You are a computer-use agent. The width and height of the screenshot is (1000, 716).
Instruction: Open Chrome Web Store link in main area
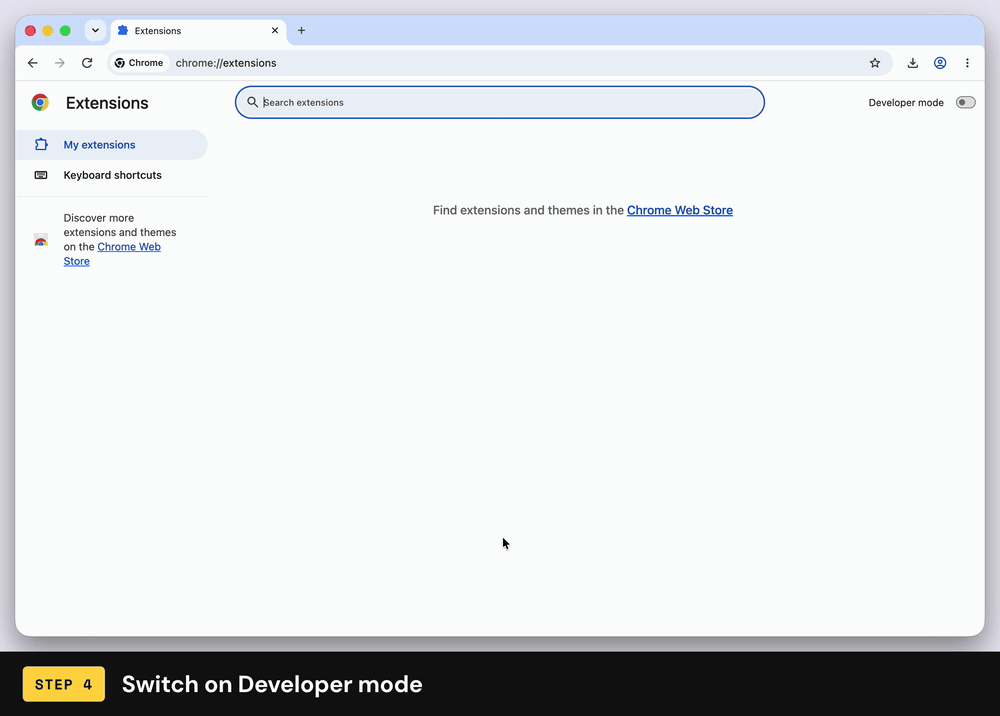(680, 210)
